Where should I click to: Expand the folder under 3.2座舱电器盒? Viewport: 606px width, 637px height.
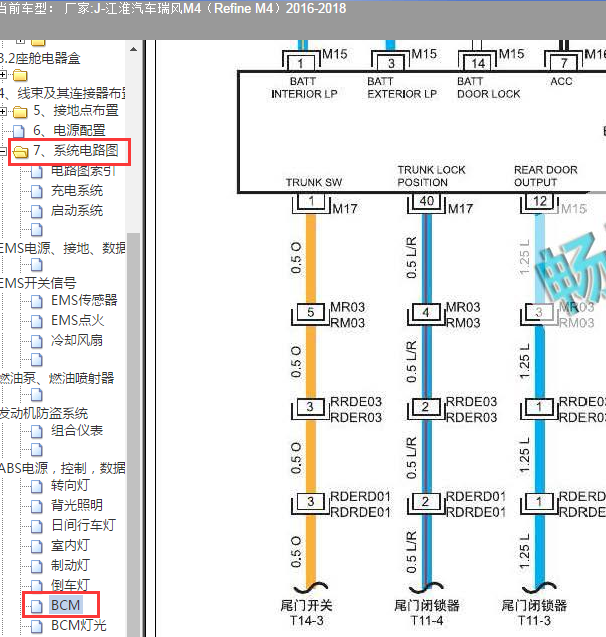point(3,75)
